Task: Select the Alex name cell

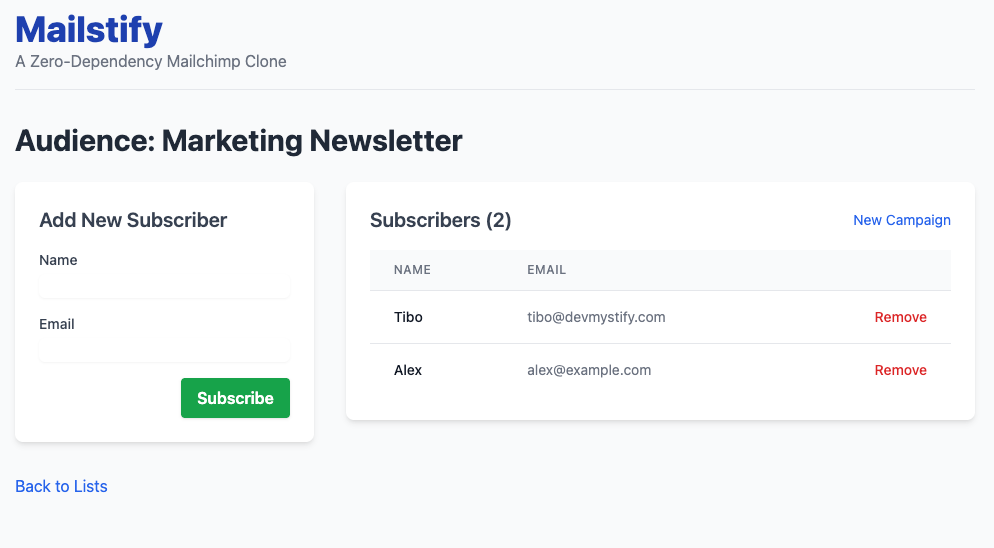Action: pyautogui.click(x=408, y=370)
